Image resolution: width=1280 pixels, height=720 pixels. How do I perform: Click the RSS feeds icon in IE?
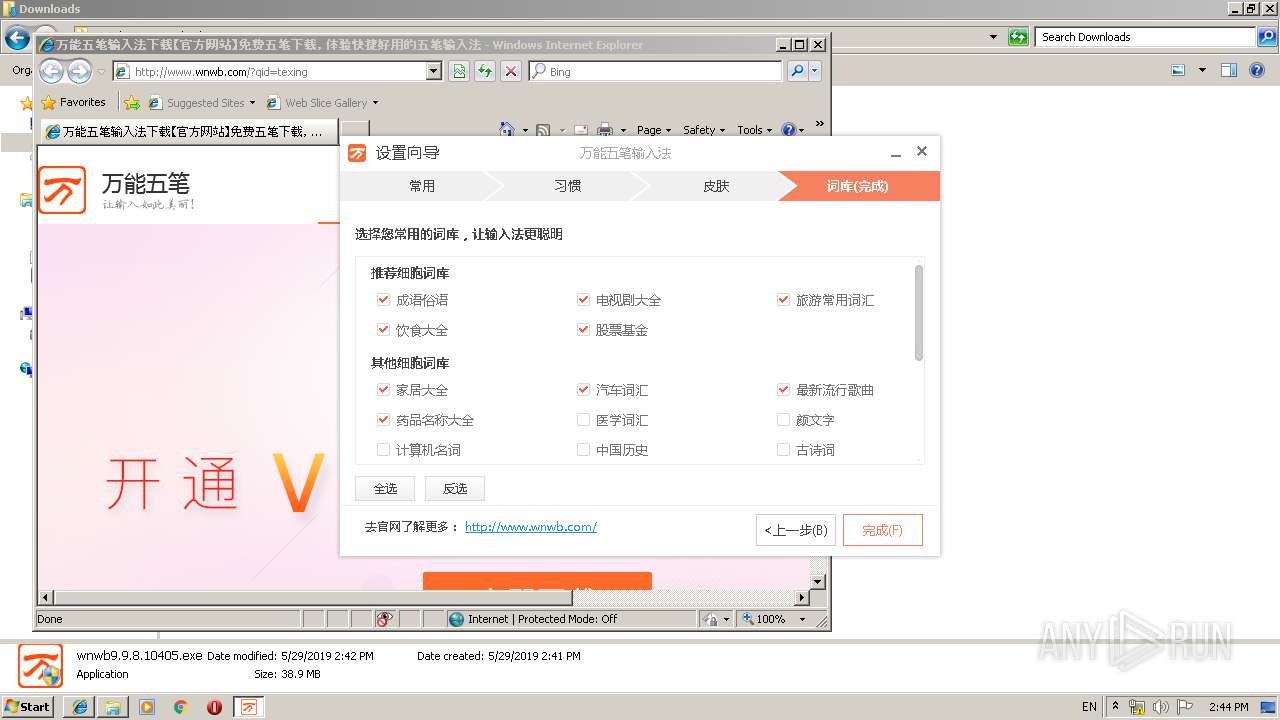coord(543,130)
